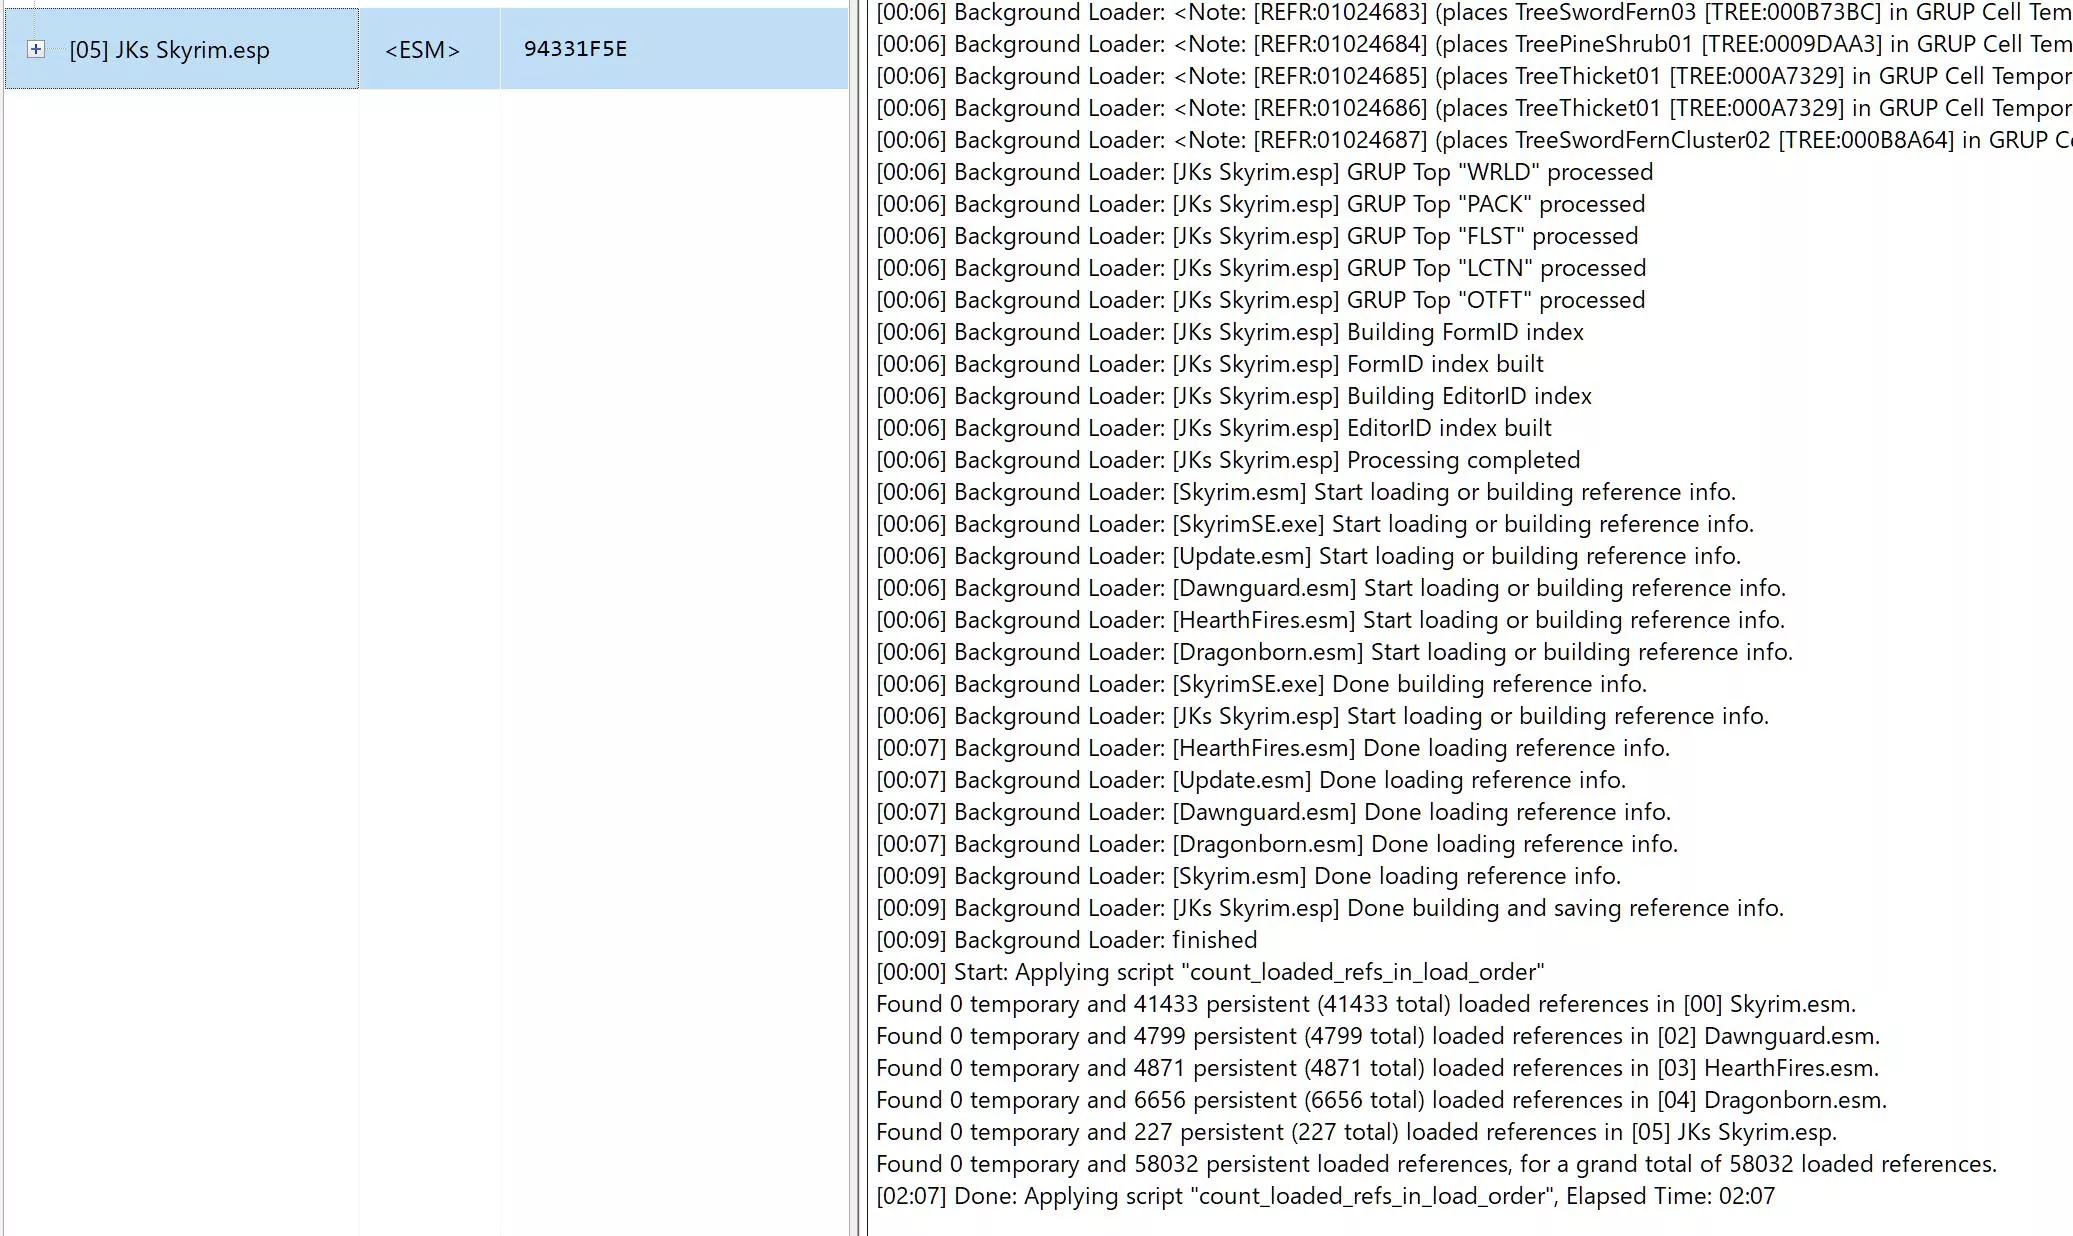Click the '[SkyrimSE.exe] Start loading' log line
2073x1236 pixels.
[1315, 524]
